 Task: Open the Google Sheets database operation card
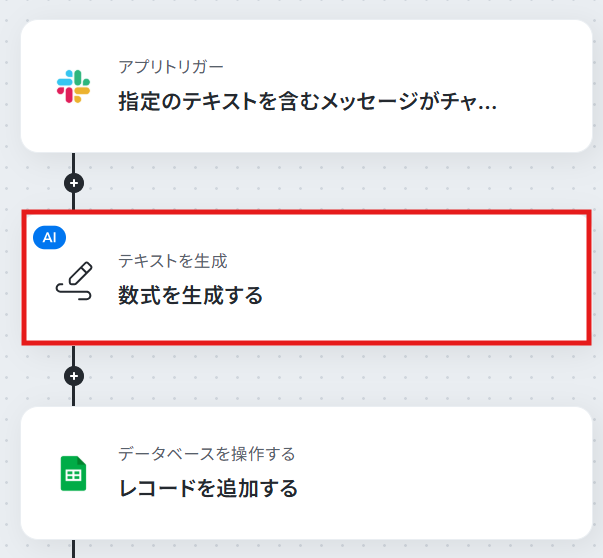[x=306, y=473]
